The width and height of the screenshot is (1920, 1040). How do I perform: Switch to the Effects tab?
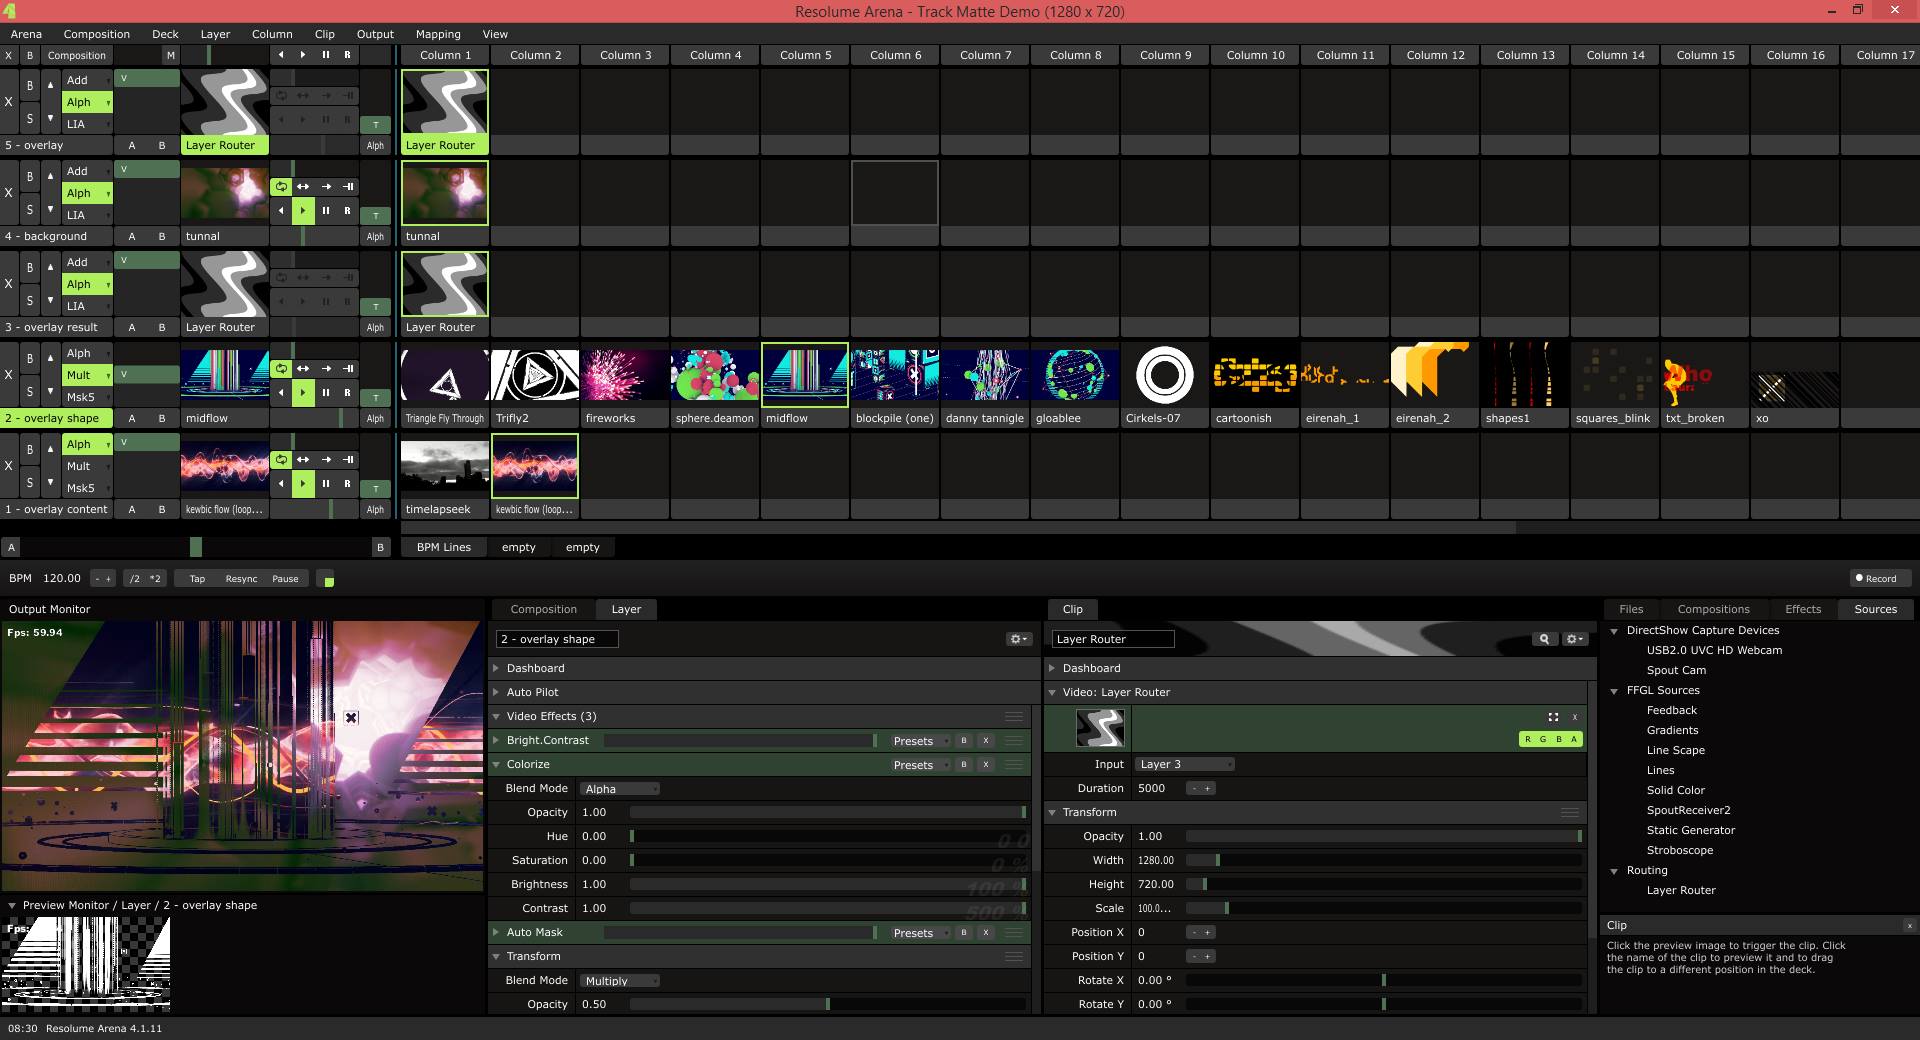click(1802, 609)
